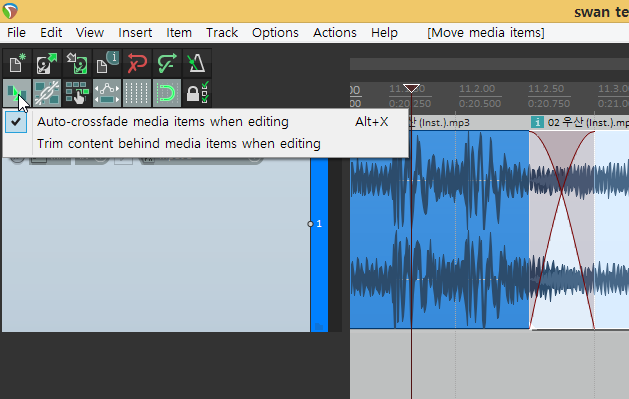Click the REAPER logo in the title bar

click(x=10, y=11)
